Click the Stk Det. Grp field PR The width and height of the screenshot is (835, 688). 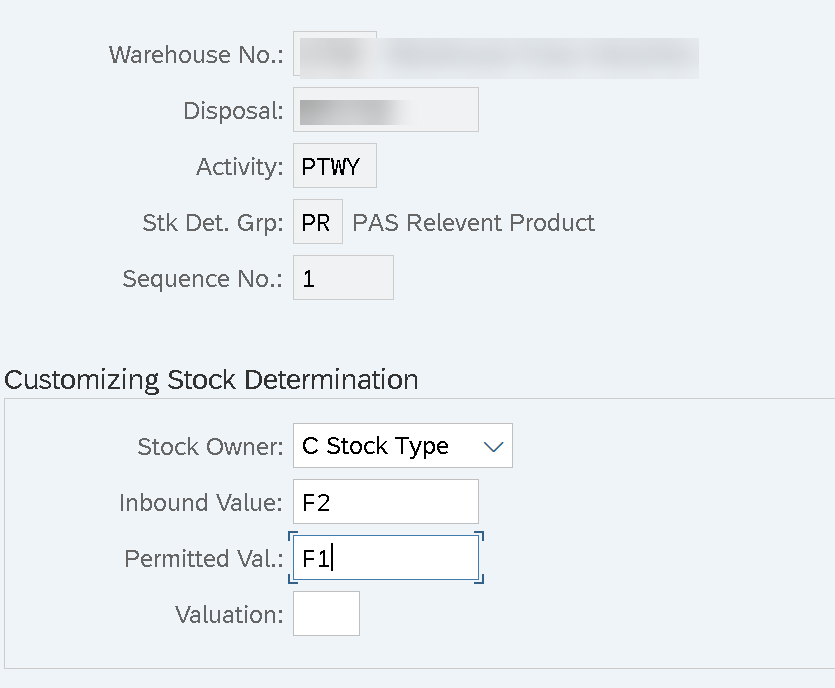[x=317, y=222]
